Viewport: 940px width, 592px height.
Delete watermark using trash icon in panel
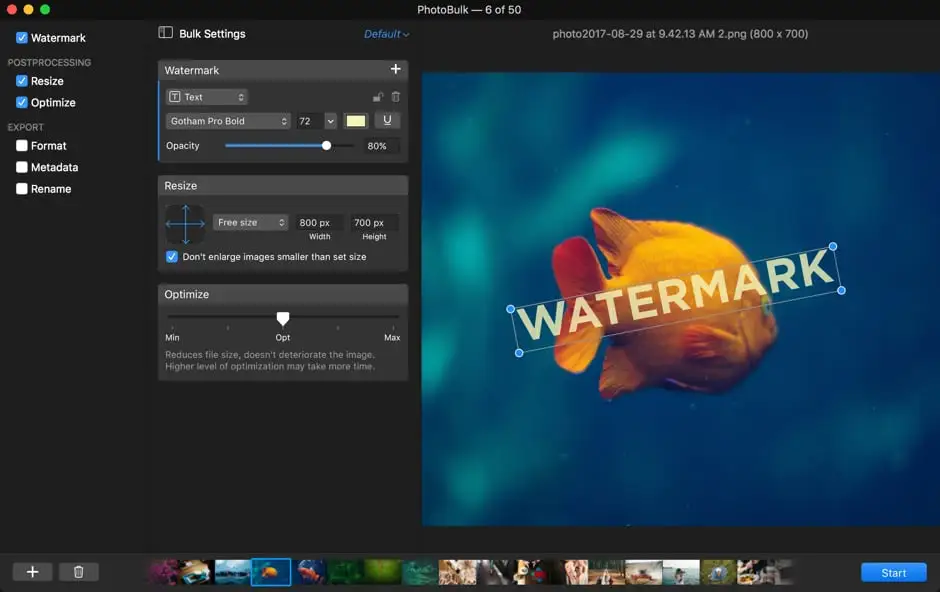tap(395, 97)
